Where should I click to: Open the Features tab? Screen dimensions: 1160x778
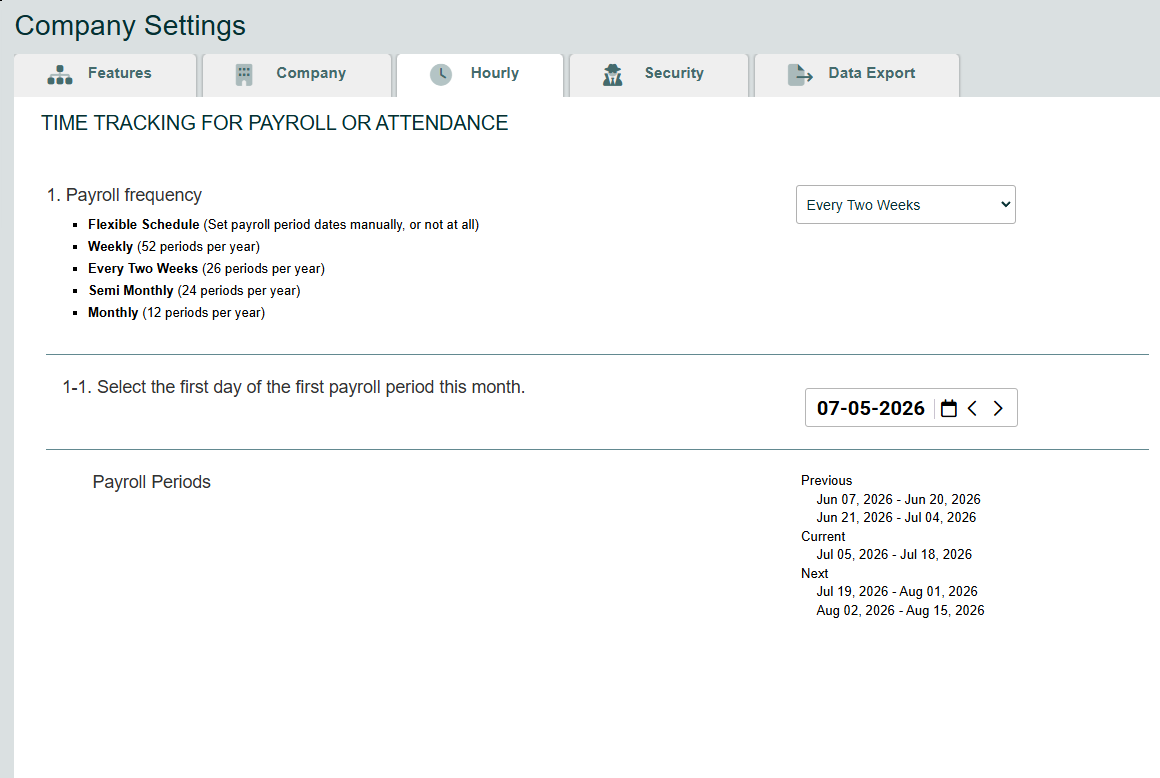pos(105,75)
